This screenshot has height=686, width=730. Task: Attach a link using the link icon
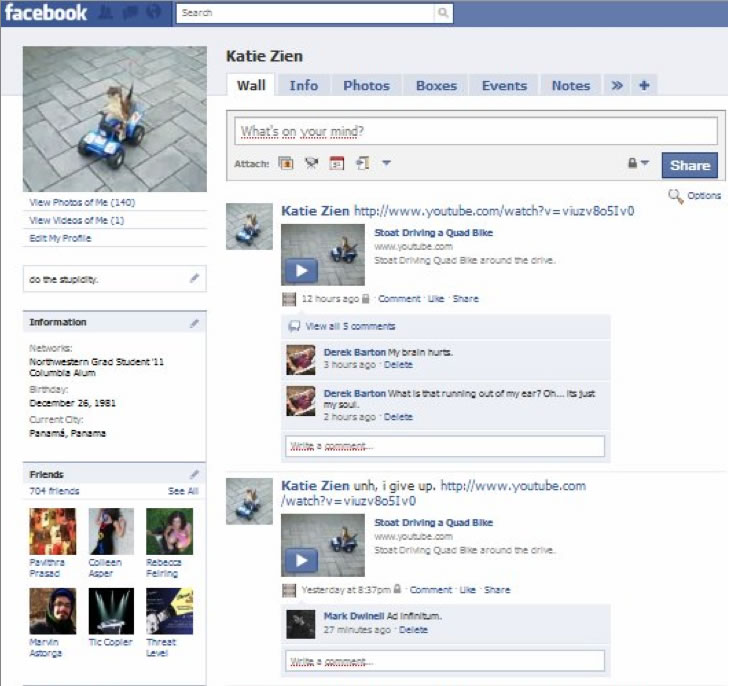point(362,163)
